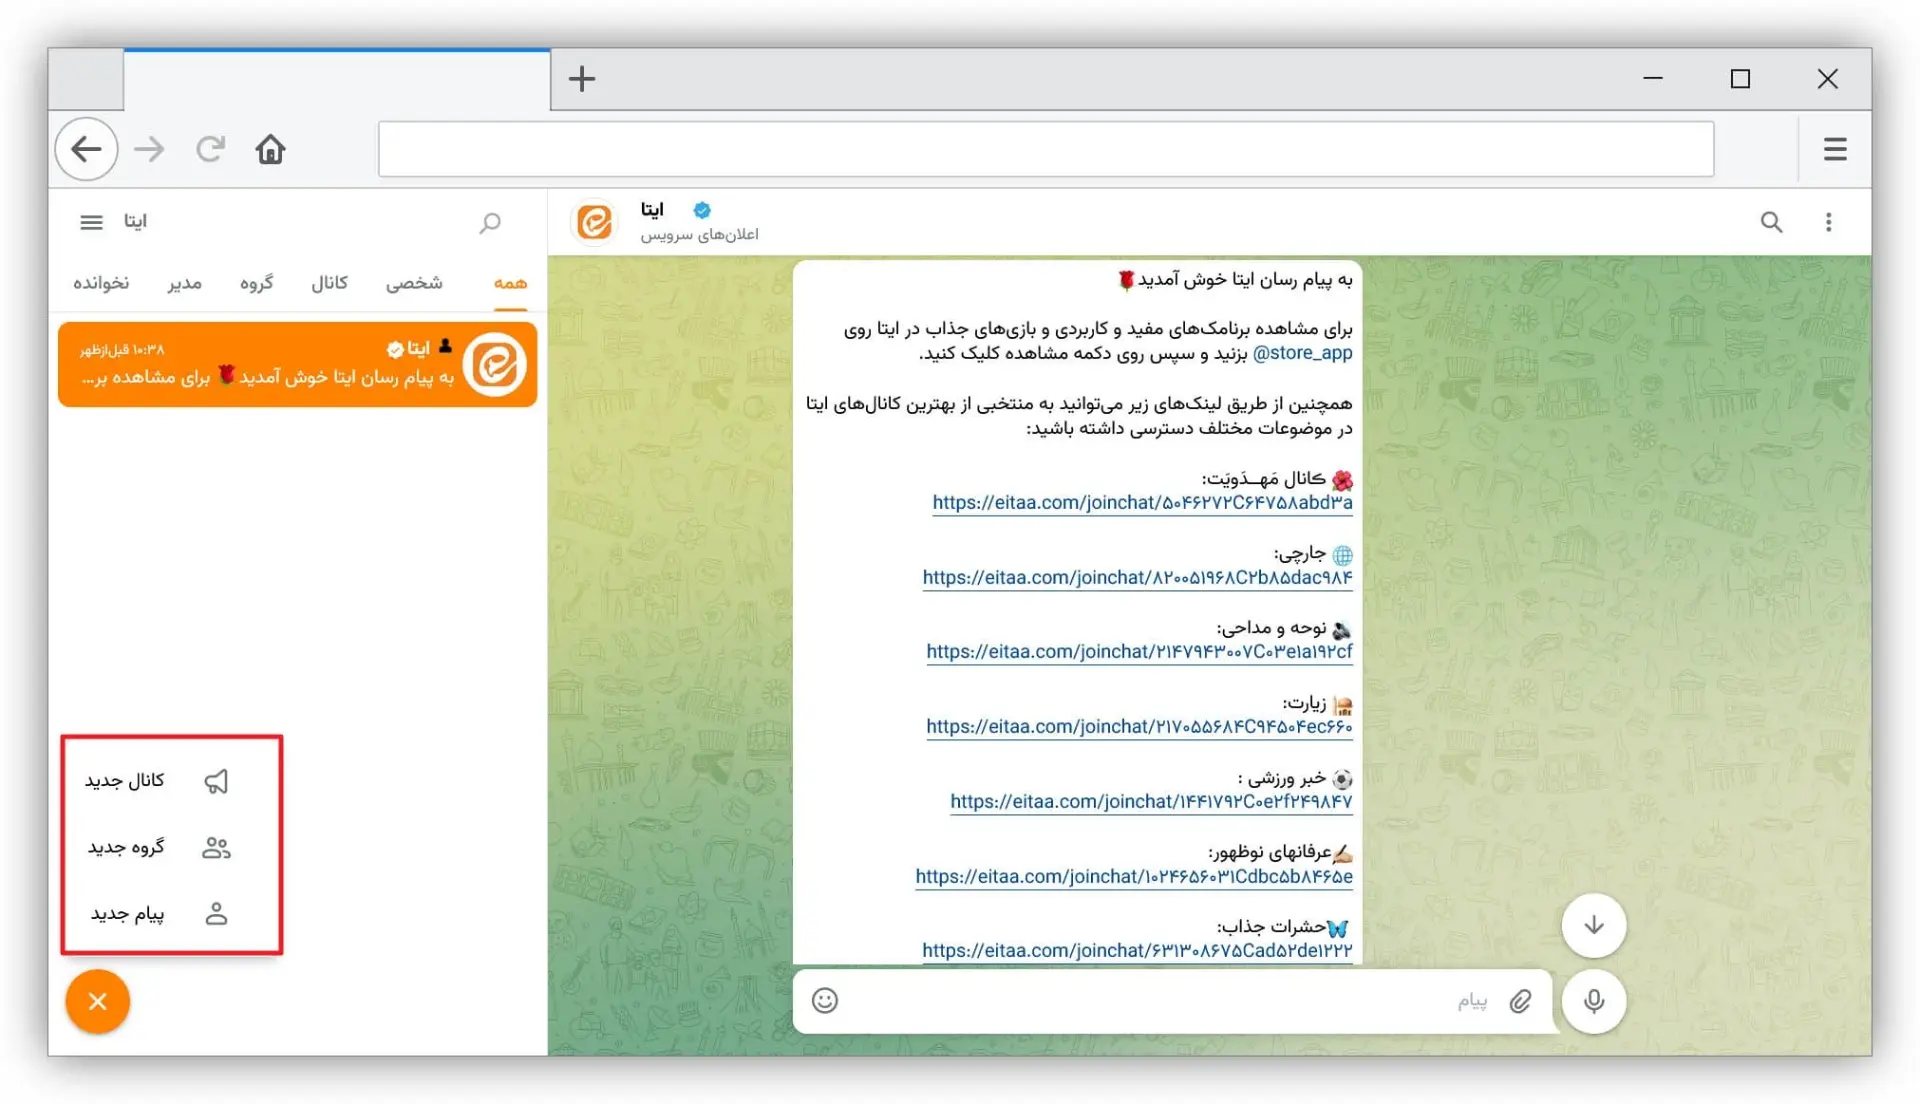Screen dimensions: 1920x1104
Task: Open the حشرات جذاب join link
Action: click(1137, 950)
